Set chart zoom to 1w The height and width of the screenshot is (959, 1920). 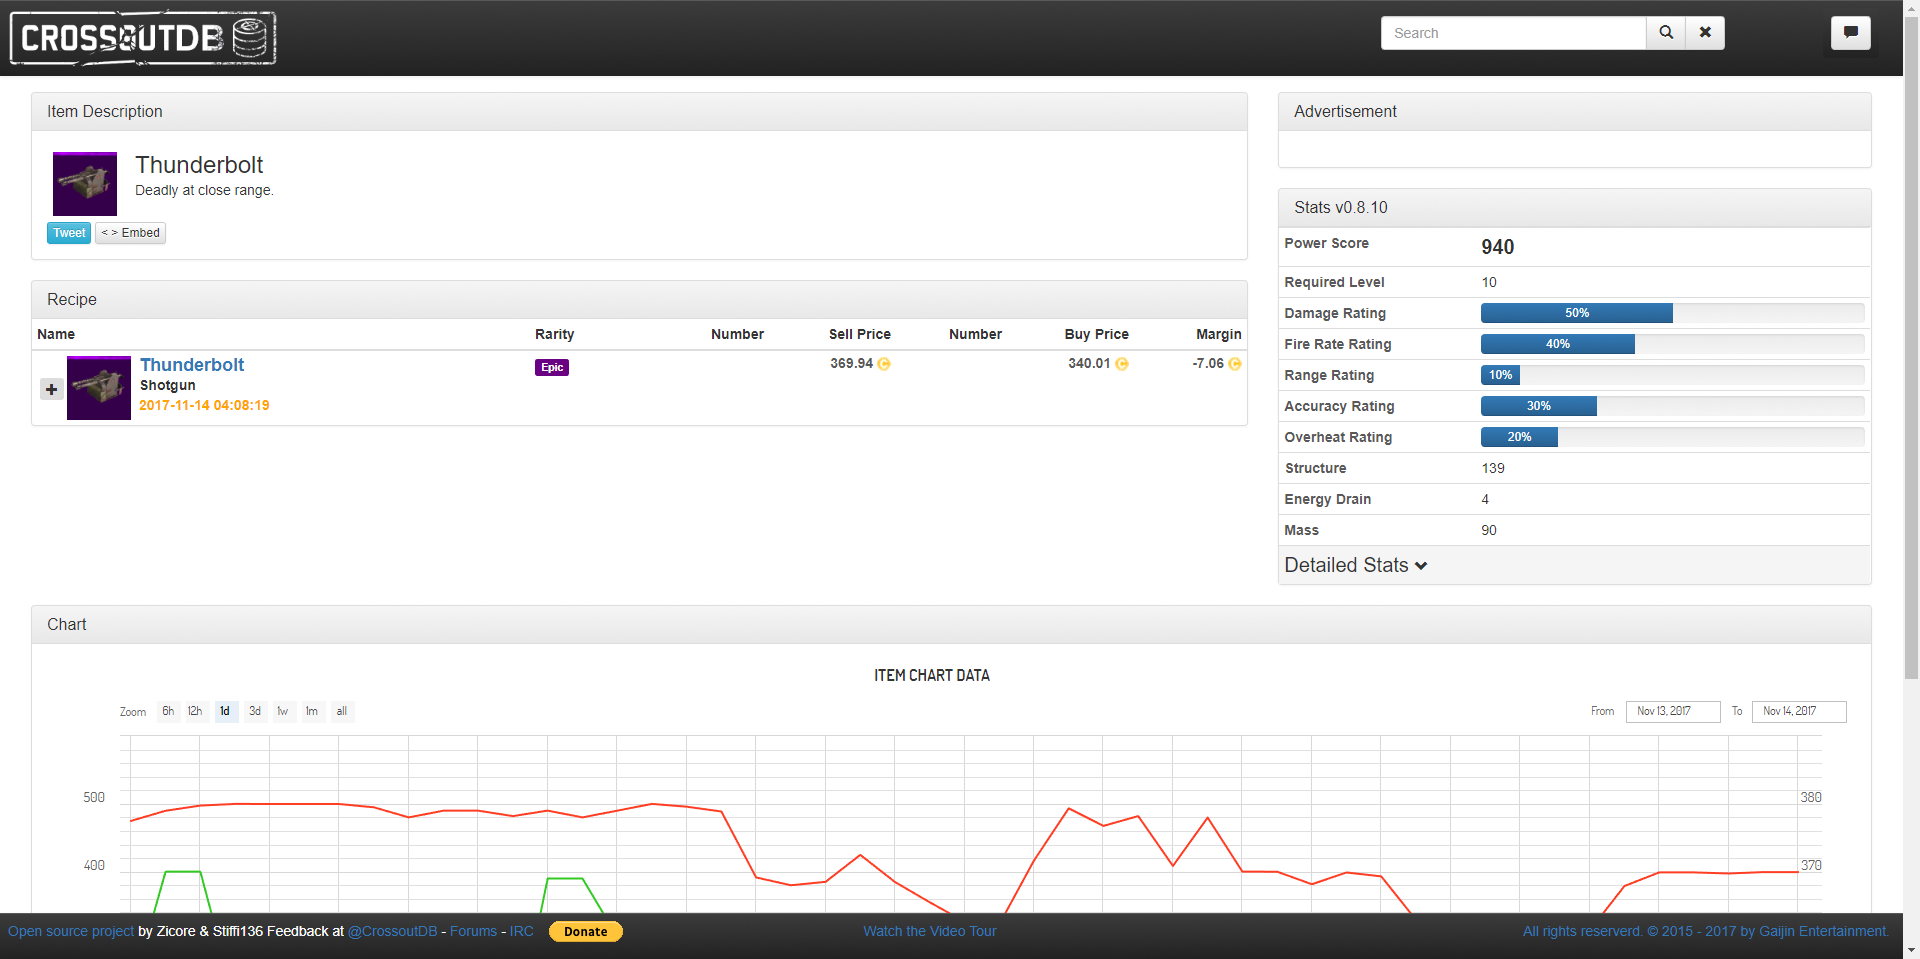coord(283,711)
